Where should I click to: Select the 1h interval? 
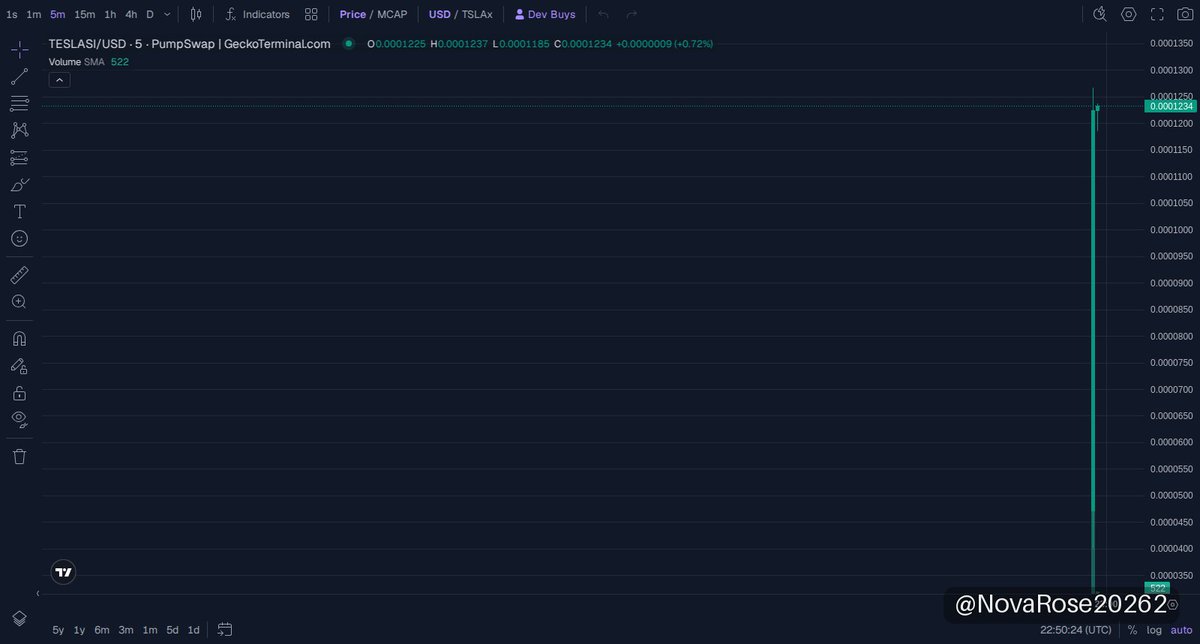[x=110, y=15]
